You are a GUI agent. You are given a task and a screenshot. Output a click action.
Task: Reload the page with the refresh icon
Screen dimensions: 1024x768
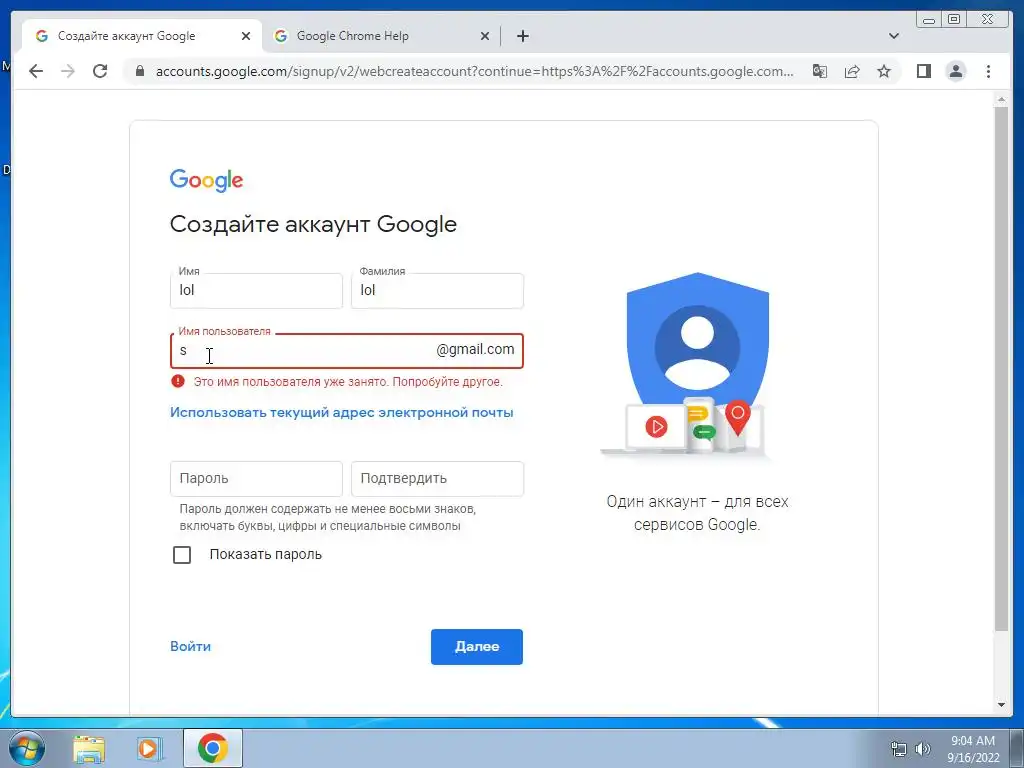pyautogui.click(x=100, y=71)
